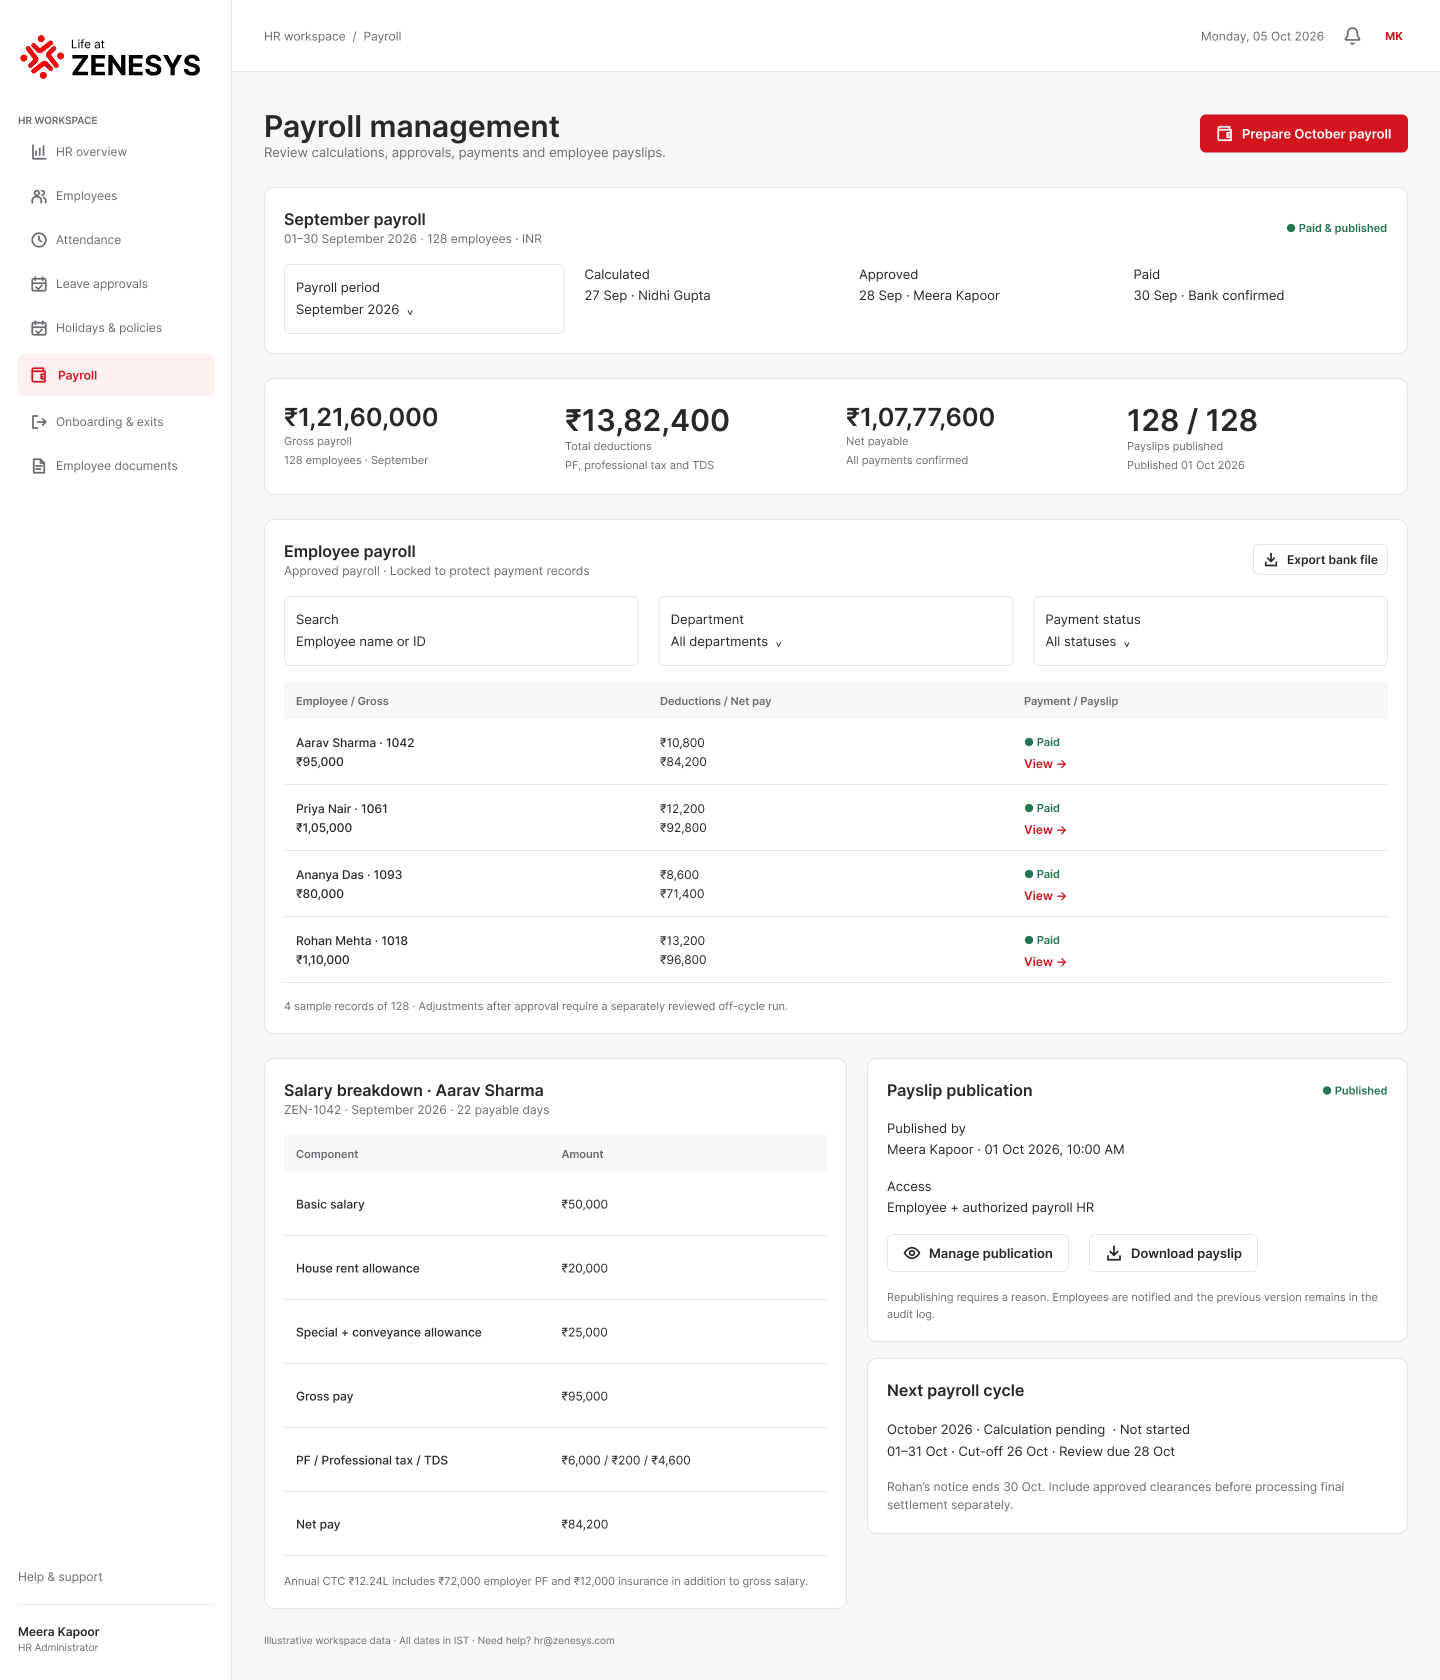Image resolution: width=1440 pixels, height=1680 pixels.
Task: Open notifications with the bell icon
Action: tap(1352, 36)
